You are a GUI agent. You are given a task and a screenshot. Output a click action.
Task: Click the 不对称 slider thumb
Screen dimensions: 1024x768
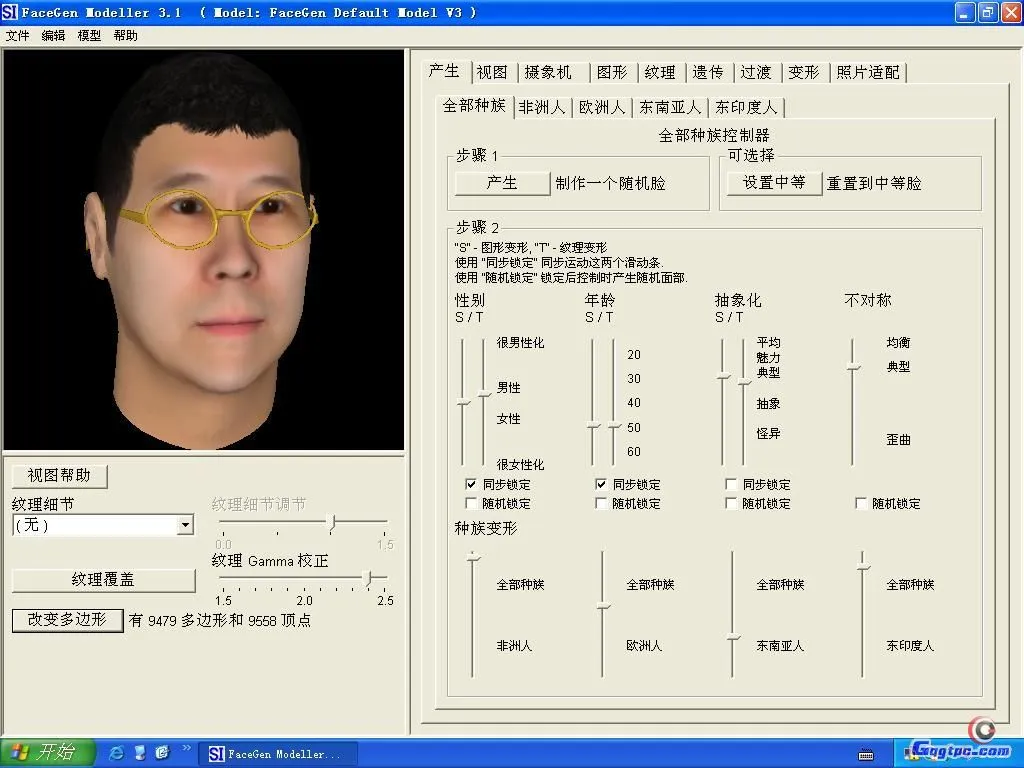(853, 368)
